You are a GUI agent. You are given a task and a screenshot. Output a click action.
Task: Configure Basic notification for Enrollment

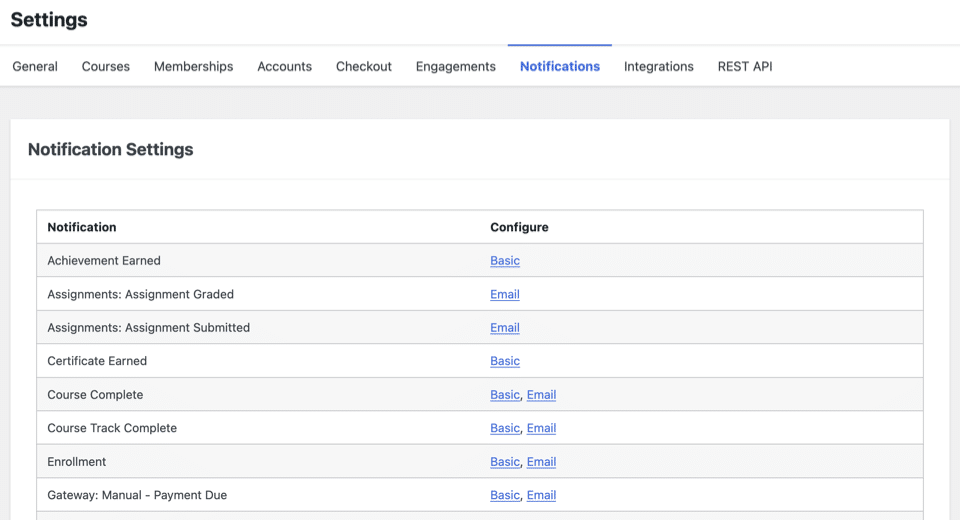click(505, 462)
